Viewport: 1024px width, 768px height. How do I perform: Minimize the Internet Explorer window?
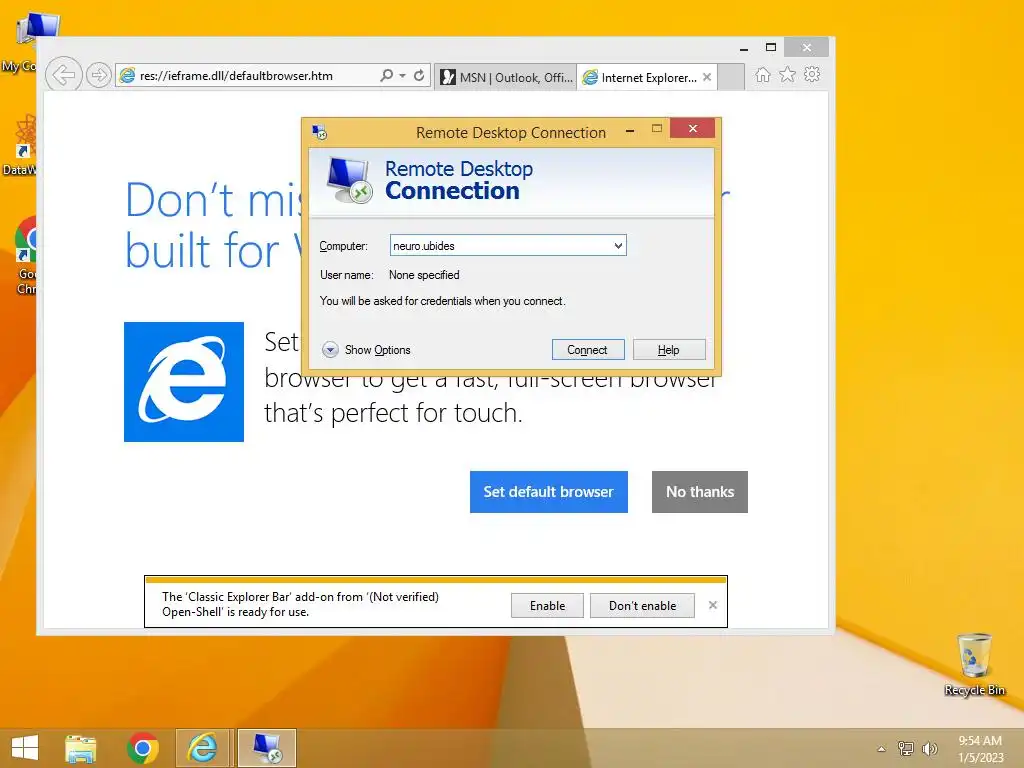click(x=743, y=48)
